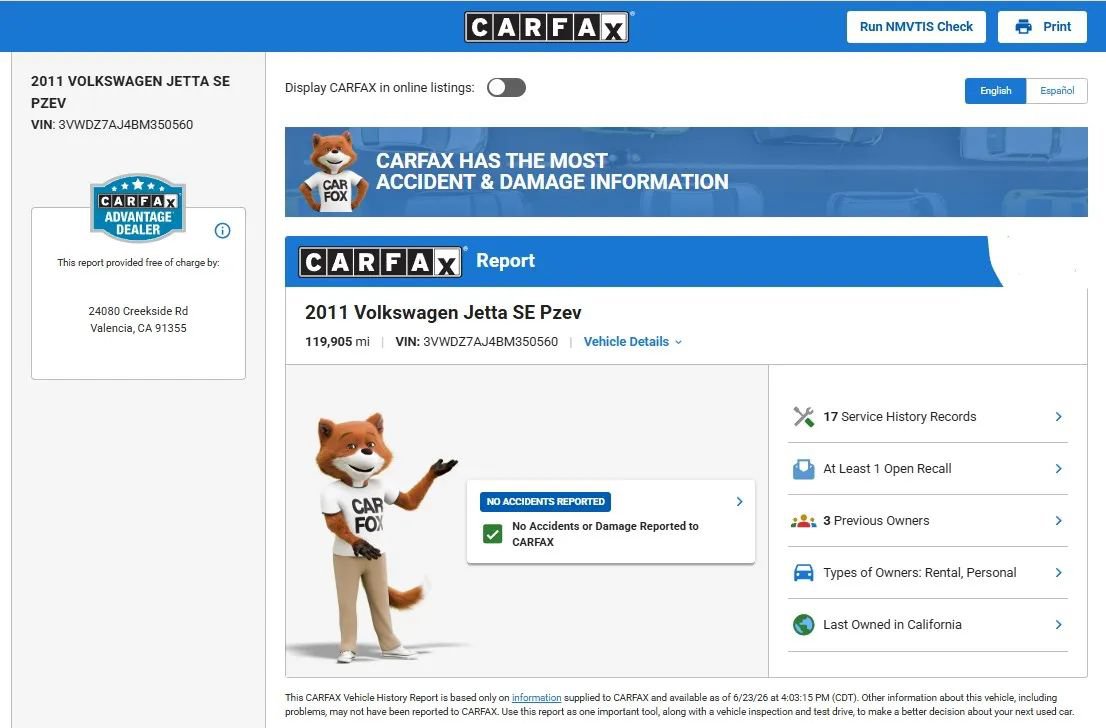Click the green No Accidents checkmark
Screen dimensions: 1106x728
492,534
